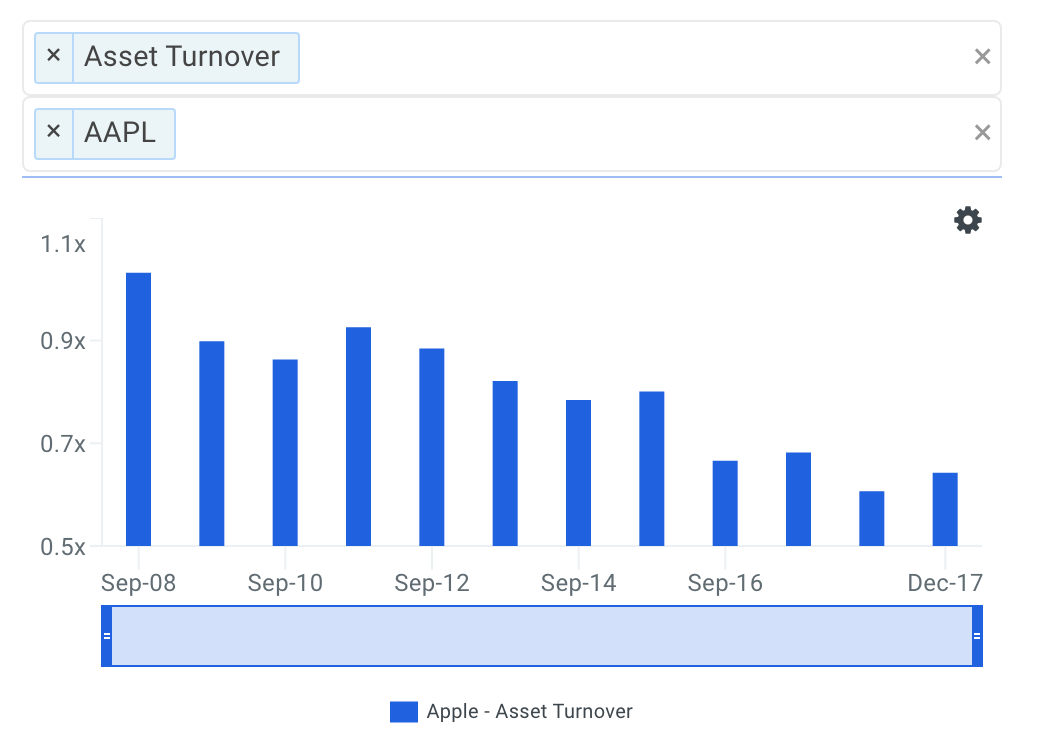Grab the left range slider handle
Image resolution: width=1038 pixels, height=744 pixels.
point(107,636)
